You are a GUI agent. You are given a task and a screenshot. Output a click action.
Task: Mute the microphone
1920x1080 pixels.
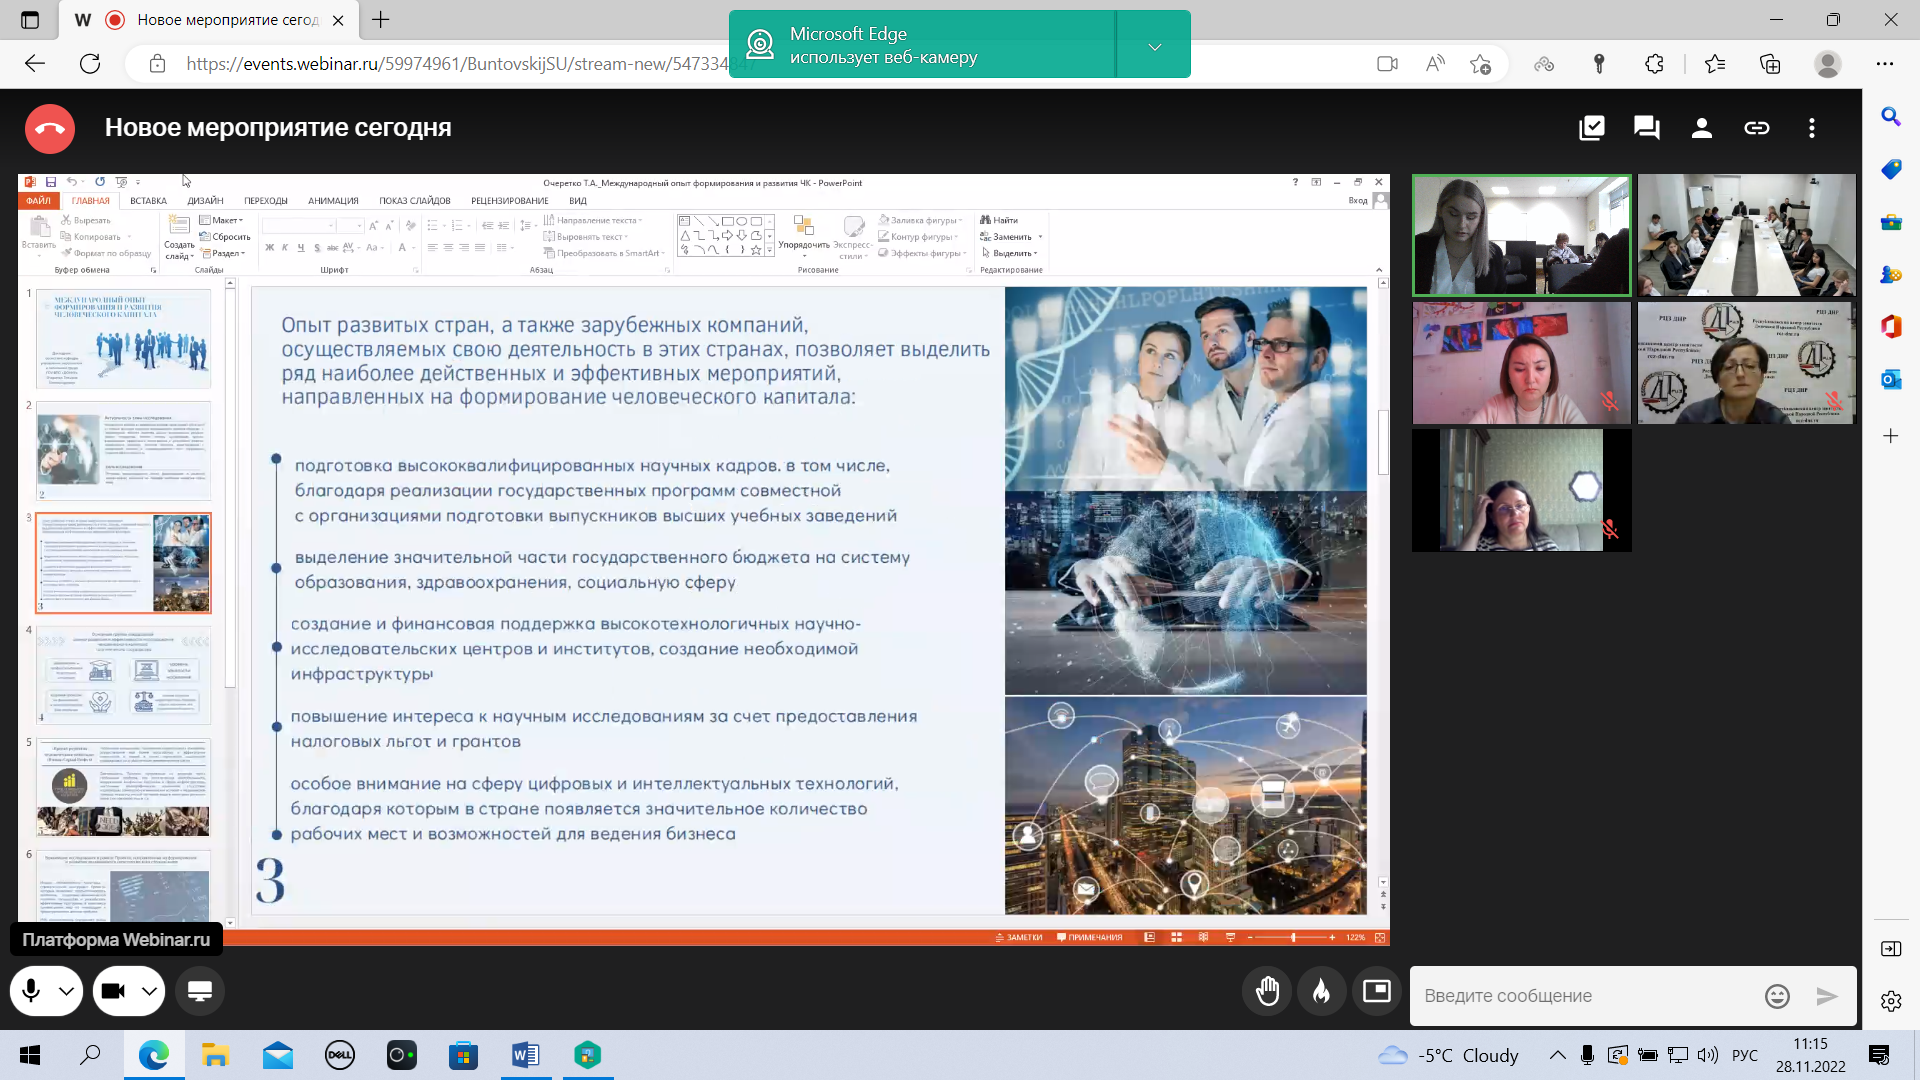[31, 991]
